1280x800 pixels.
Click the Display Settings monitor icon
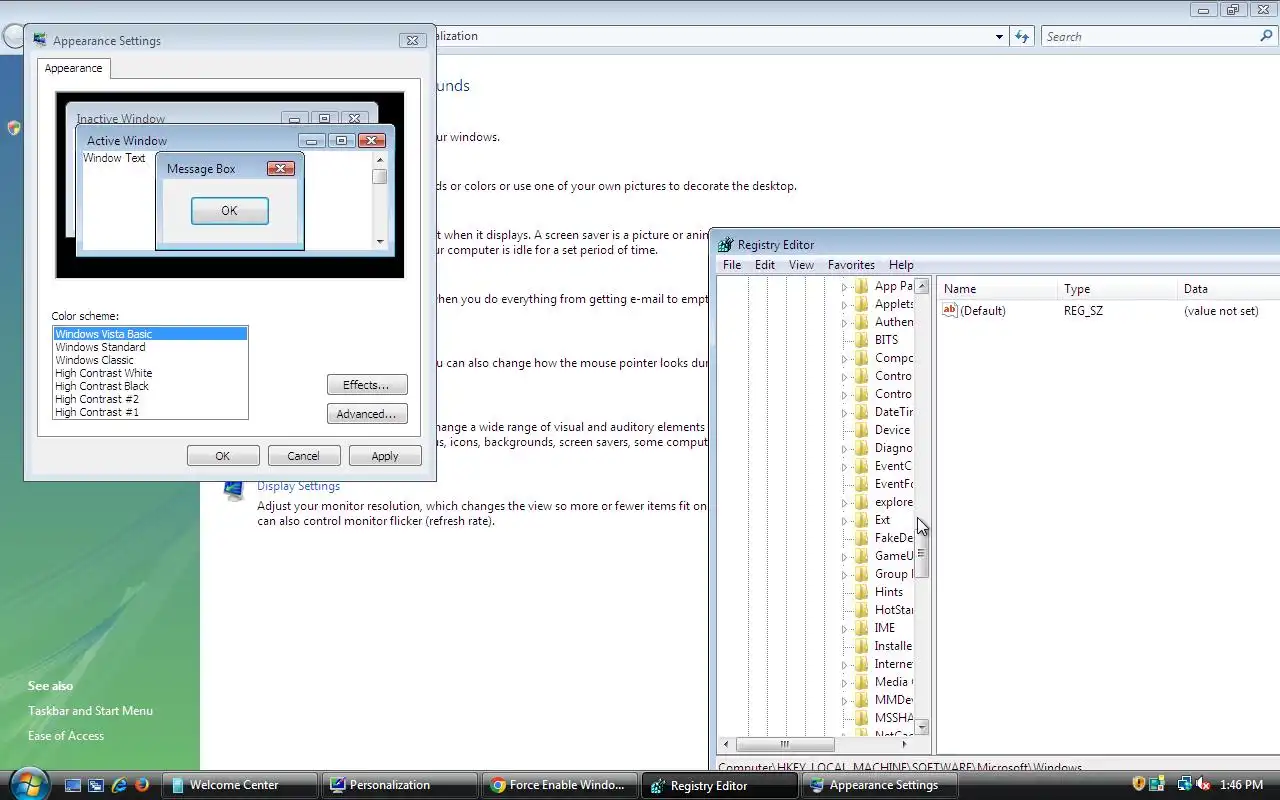pyautogui.click(x=234, y=489)
